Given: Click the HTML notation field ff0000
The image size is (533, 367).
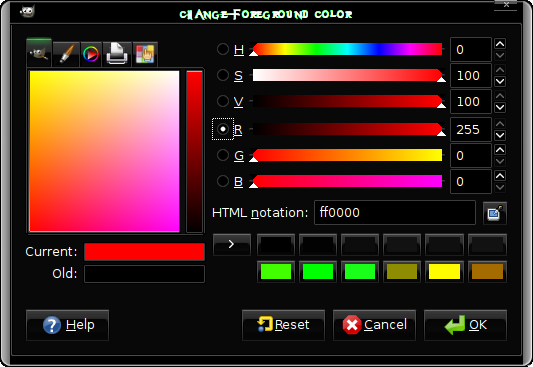Looking at the screenshot, I should click(x=395, y=213).
